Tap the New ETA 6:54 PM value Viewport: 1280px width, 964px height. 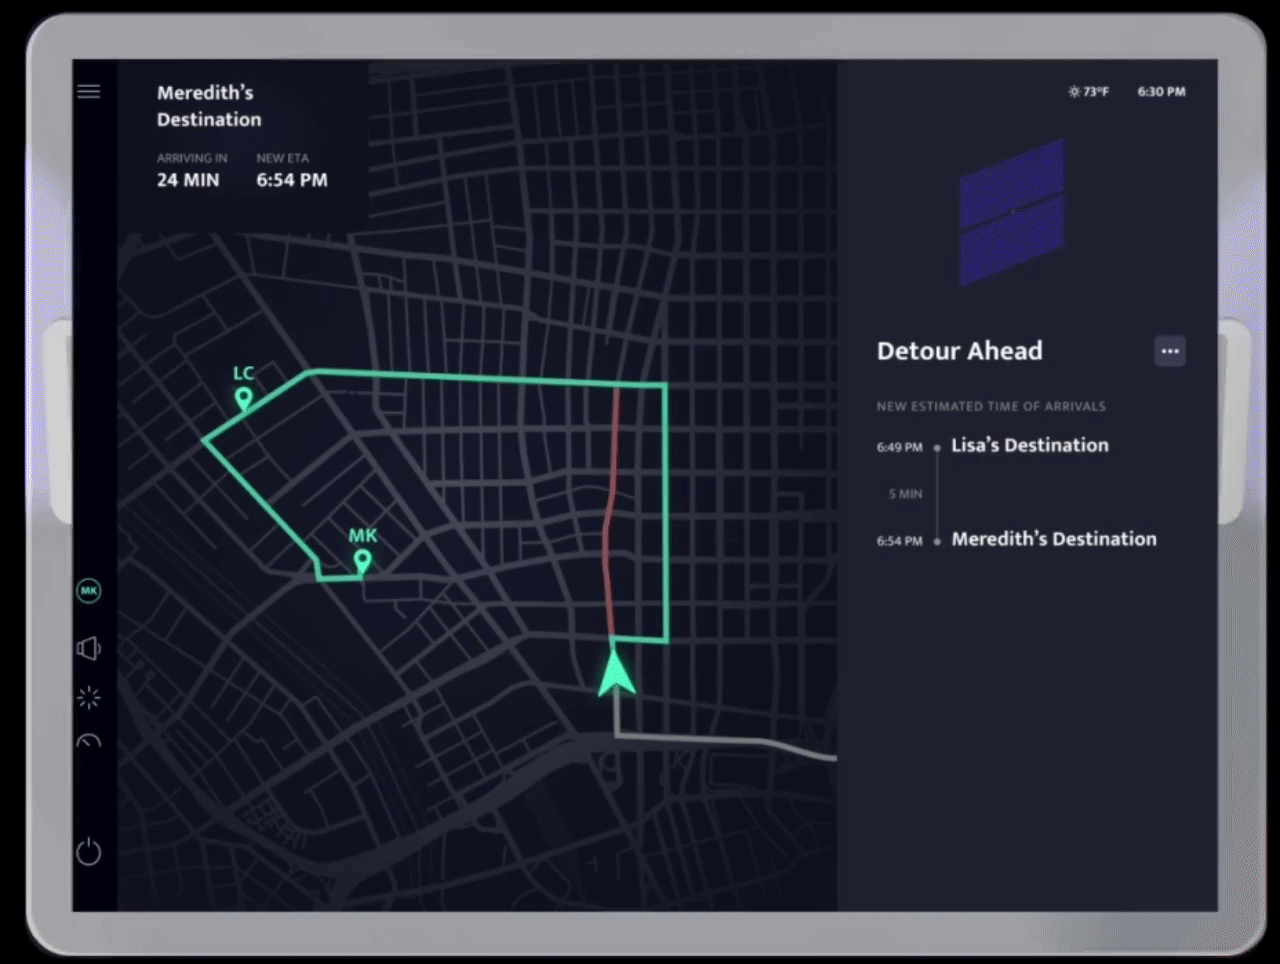point(292,180)
